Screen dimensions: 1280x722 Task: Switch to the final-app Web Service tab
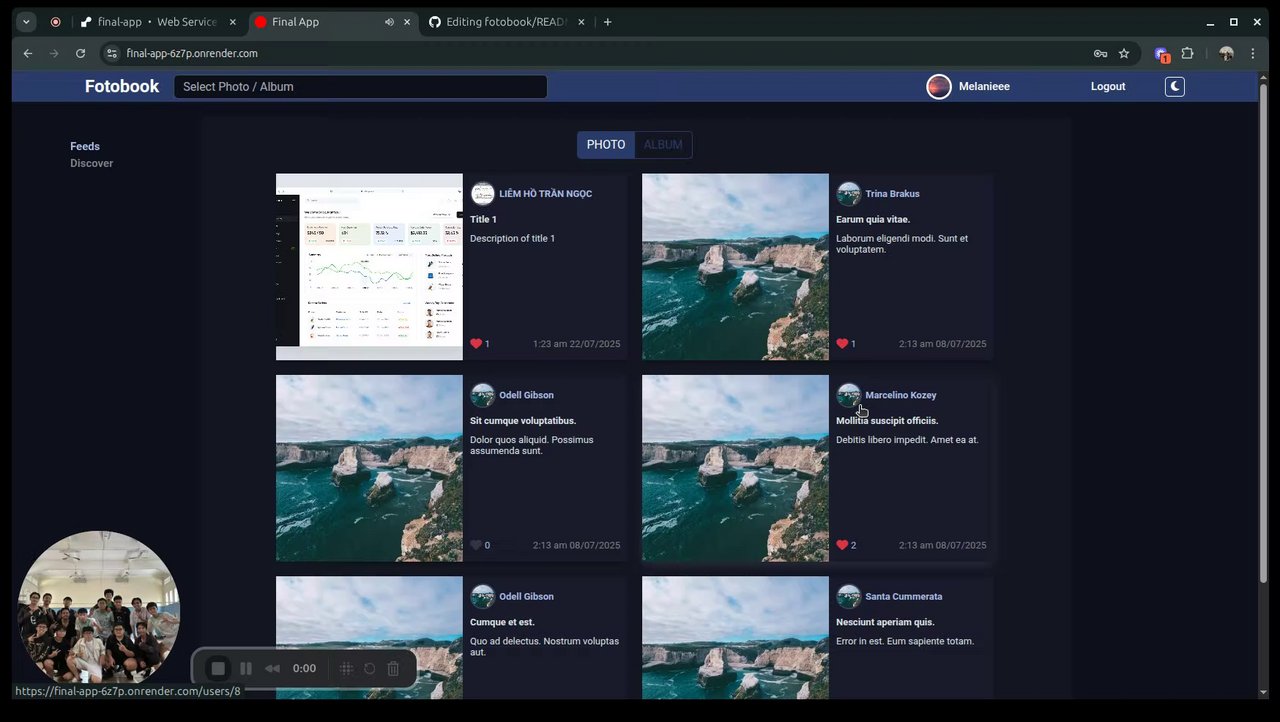157,22
